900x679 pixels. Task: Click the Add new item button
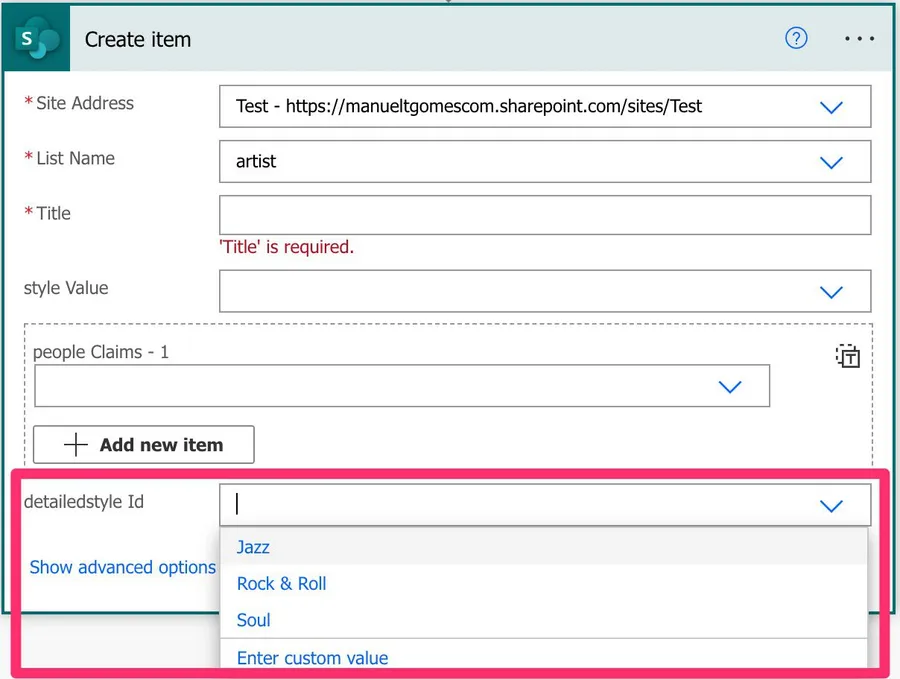click(x=144, y=445)
